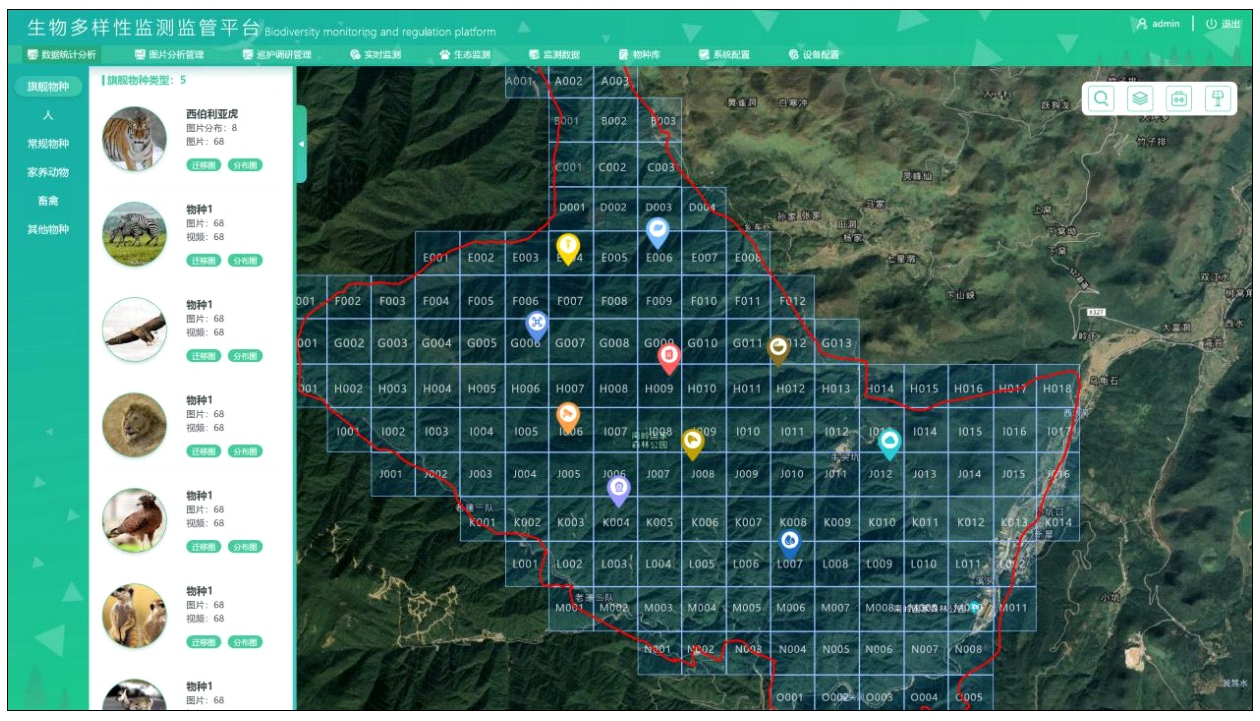The image size is (1260, 721).
Task: Select 畜禽 category
Action: (x=48, y=201)
